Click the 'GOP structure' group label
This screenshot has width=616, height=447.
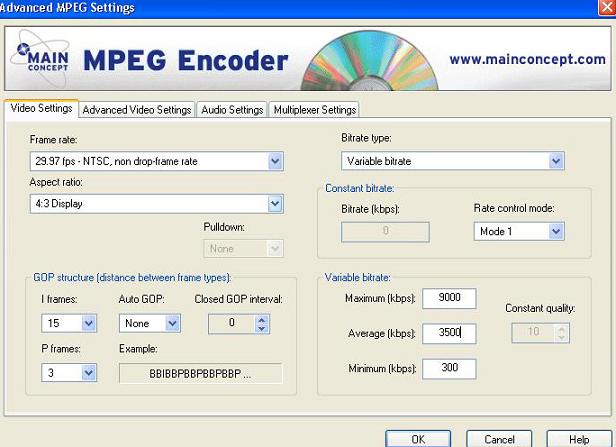pos(132,278)
